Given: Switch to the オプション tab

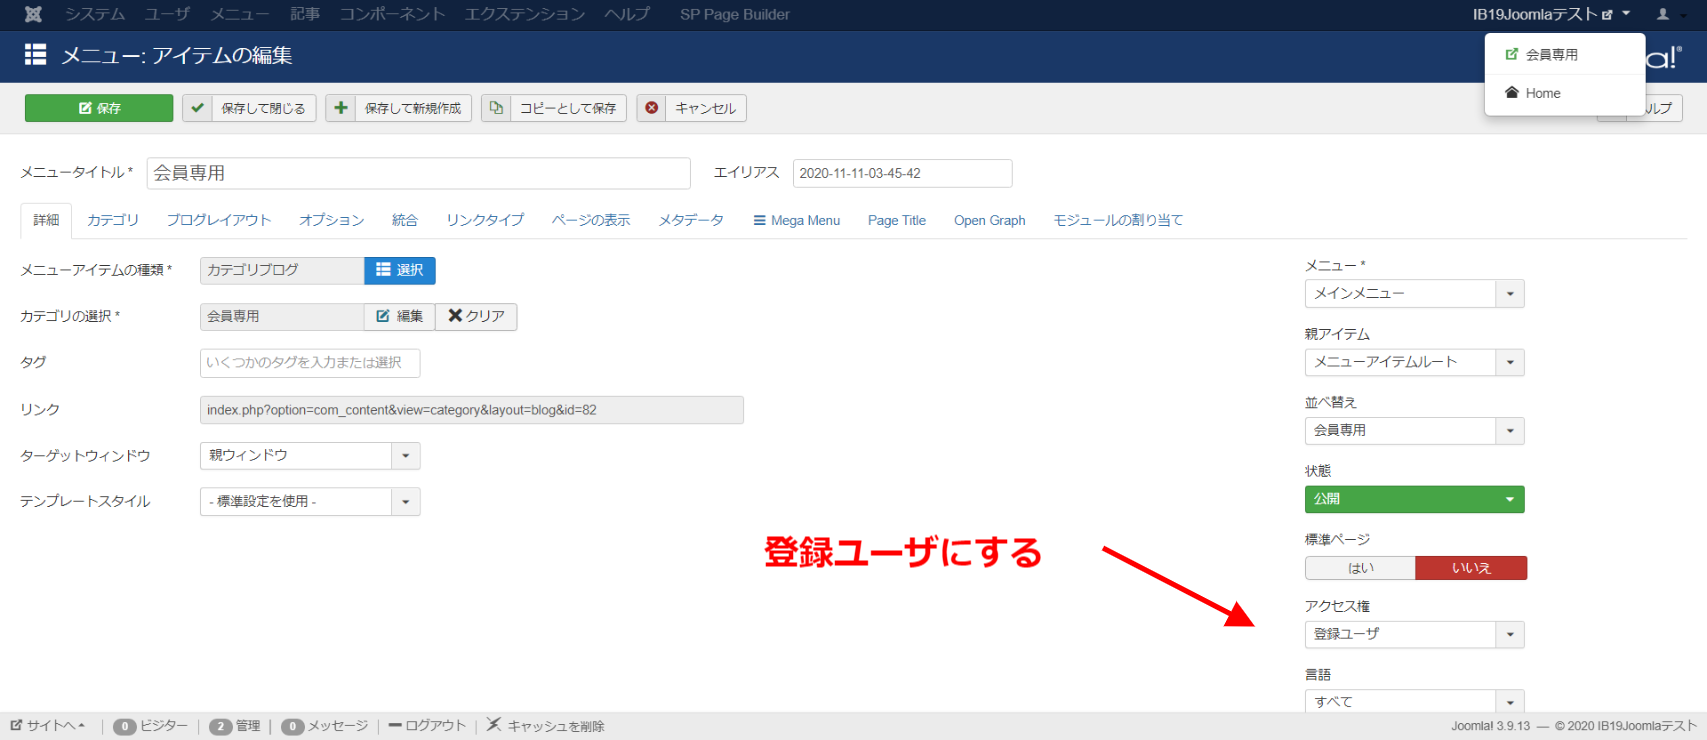Looking at the screenshot, I should coord(332,220).
